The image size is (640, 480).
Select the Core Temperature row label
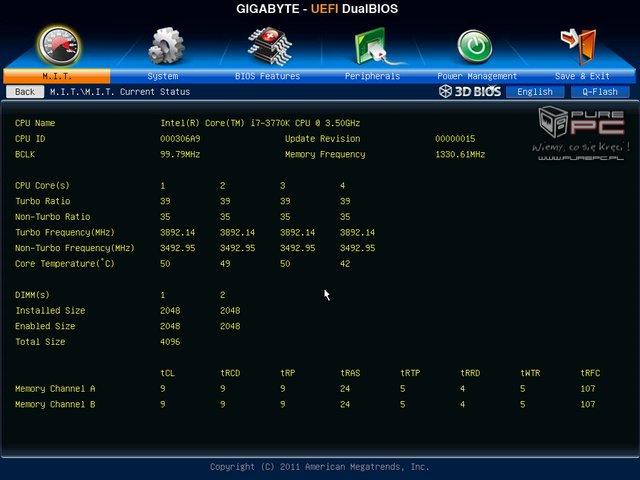click(65, 264)
